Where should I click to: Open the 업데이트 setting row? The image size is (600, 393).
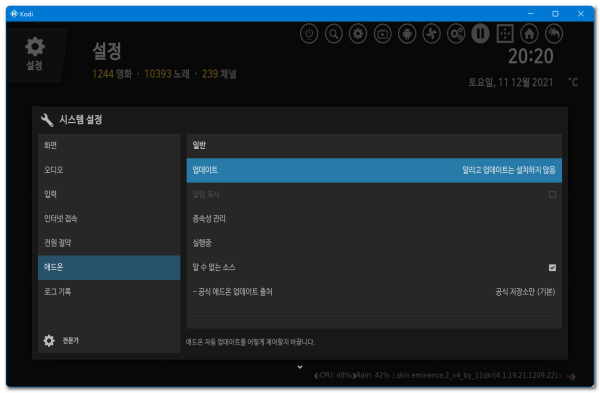(x=374, y=170)
